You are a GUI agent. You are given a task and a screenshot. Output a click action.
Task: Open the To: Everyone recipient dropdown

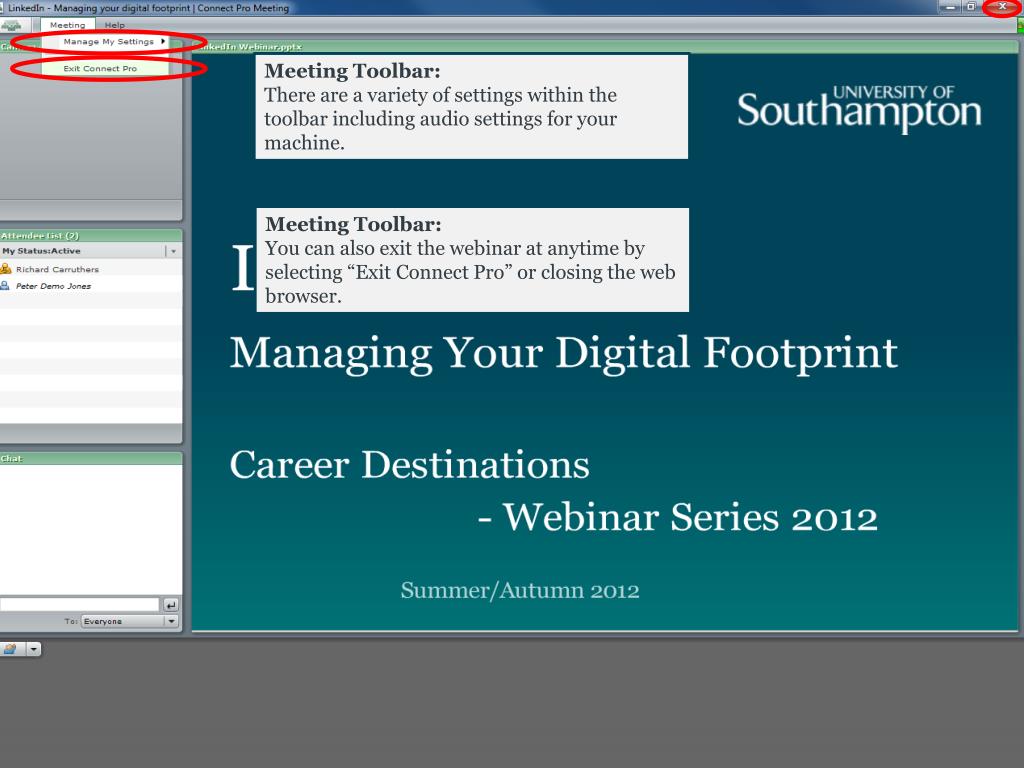pyautogui.click(x=129, y=621)
